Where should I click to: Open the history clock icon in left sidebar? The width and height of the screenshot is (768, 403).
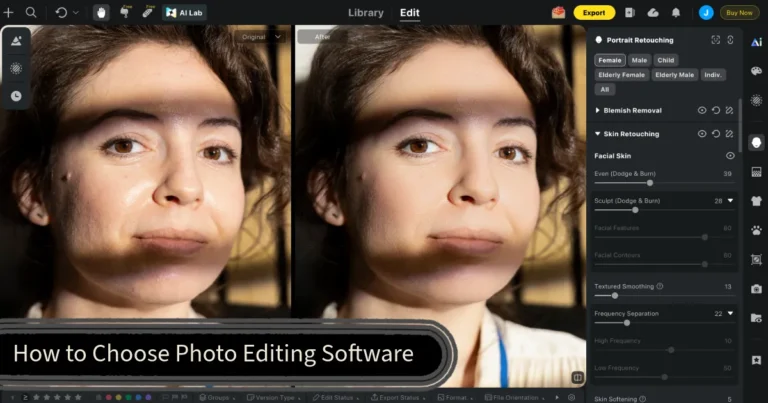point(16,95)
